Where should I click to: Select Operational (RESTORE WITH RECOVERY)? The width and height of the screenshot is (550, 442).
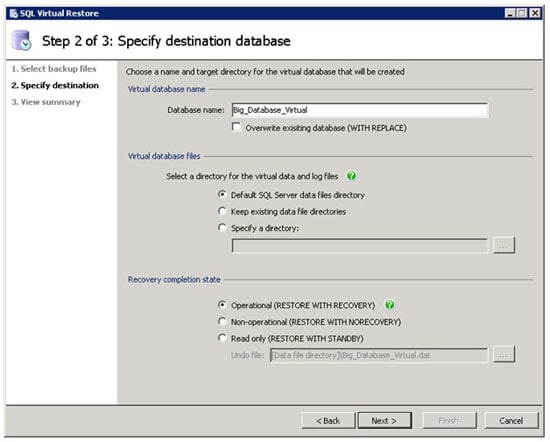click(222, 305)
